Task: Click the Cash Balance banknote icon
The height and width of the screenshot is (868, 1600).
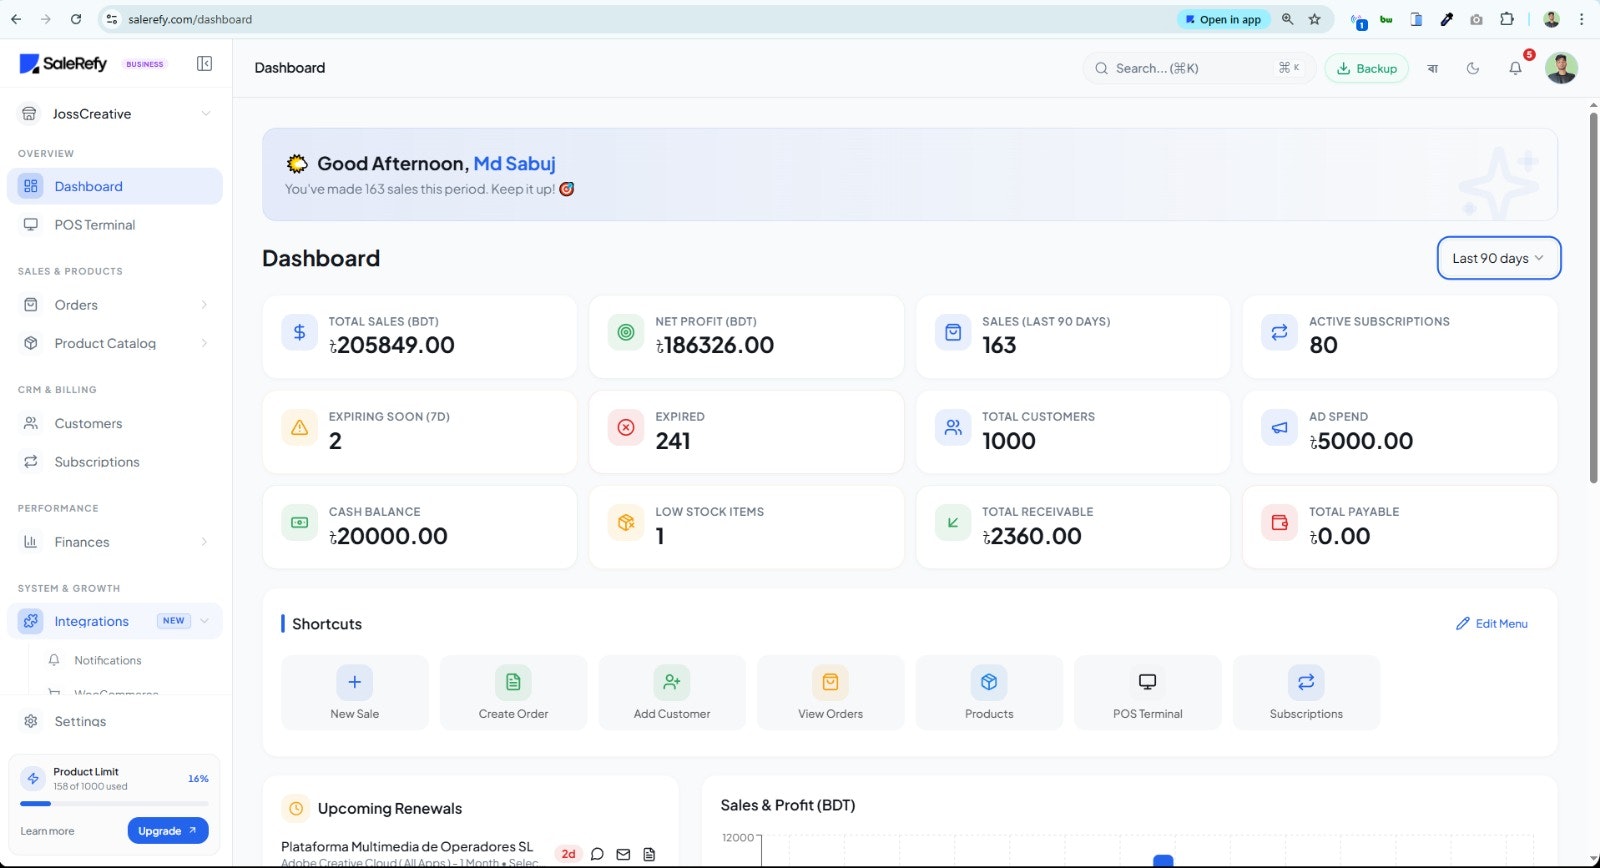Action: [299, 522]
